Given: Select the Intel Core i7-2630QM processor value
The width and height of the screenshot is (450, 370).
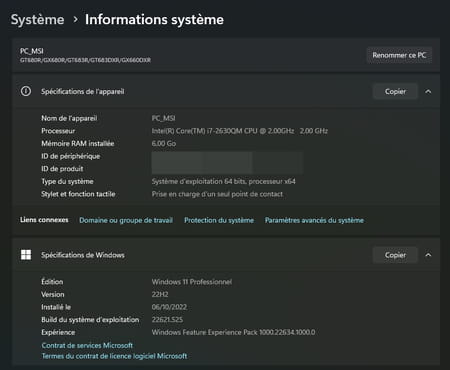Looking at the screenshot, I should (240, 131).
